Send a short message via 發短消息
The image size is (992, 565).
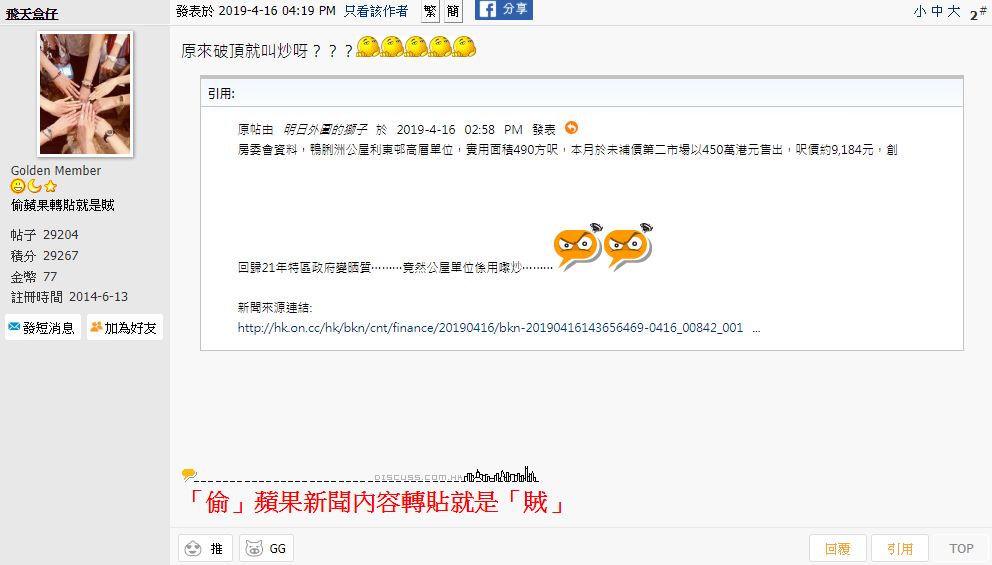42,327
